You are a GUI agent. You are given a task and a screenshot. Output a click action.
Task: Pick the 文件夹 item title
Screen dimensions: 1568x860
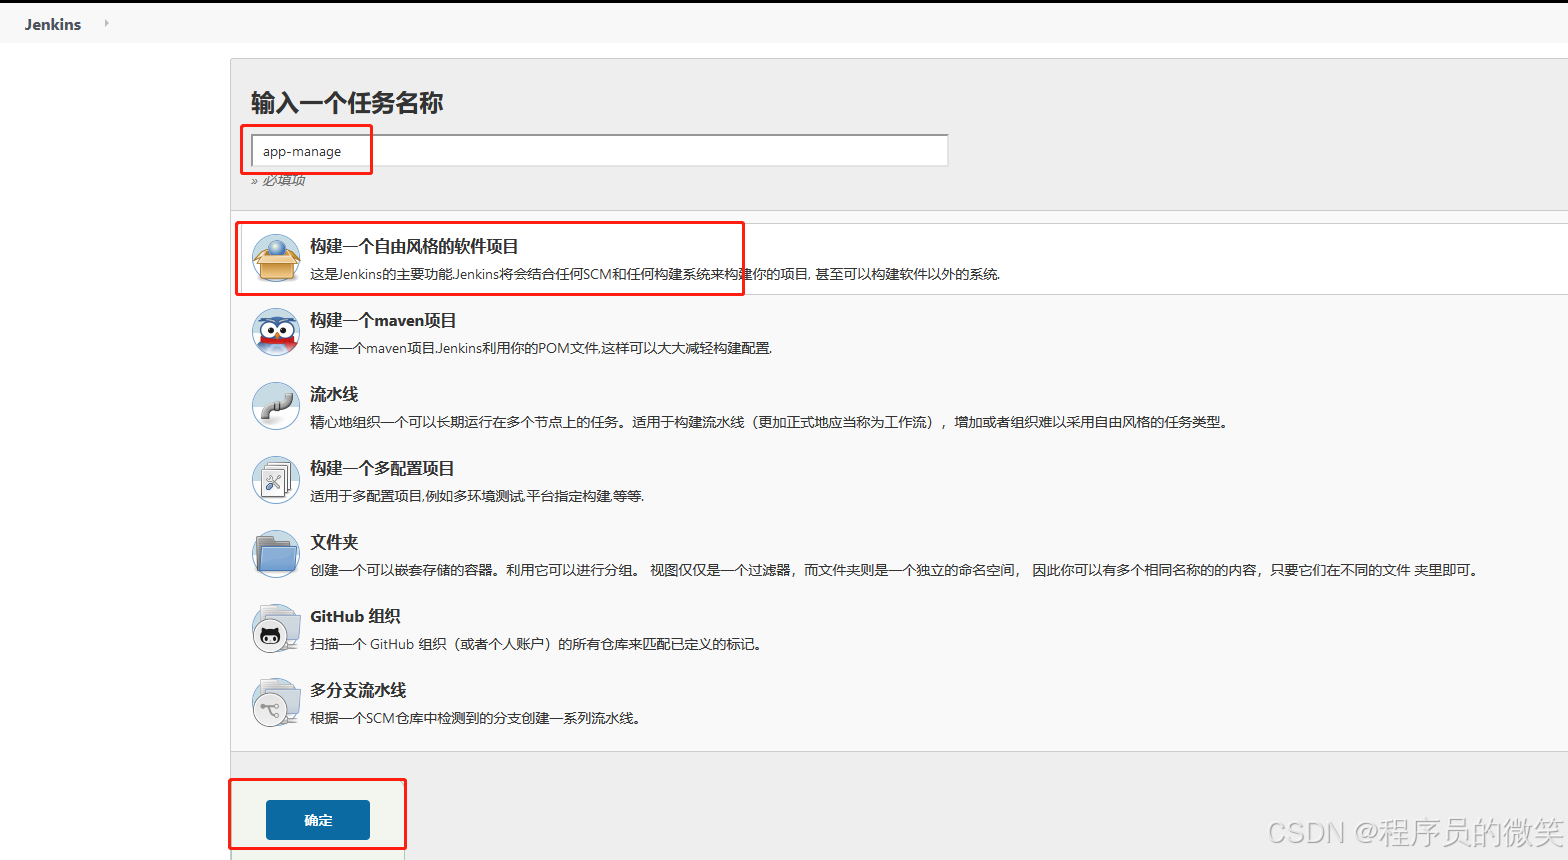334,542
